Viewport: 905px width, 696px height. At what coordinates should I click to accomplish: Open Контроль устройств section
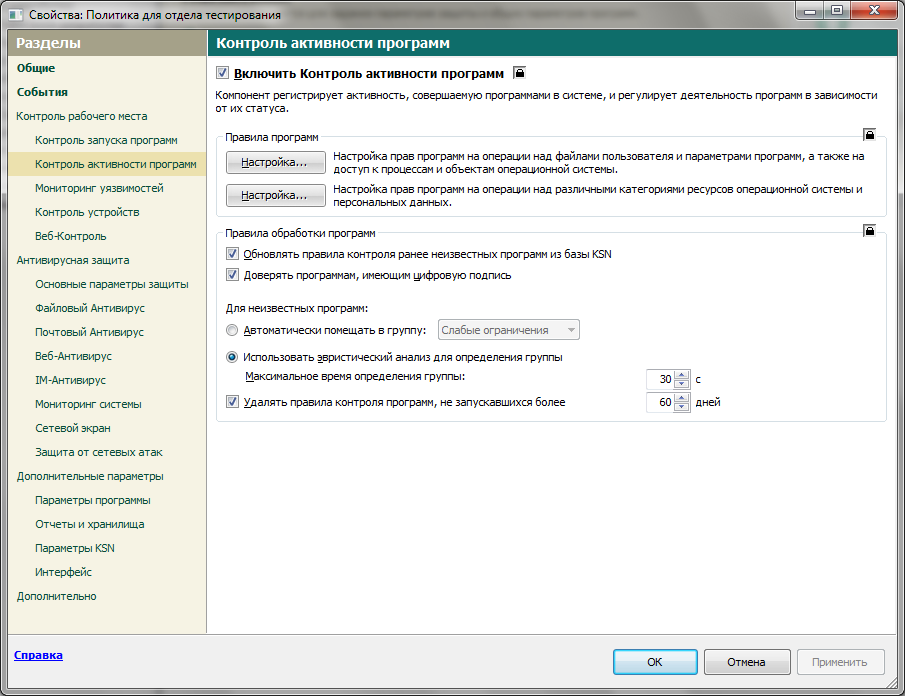tap(87, 212)
